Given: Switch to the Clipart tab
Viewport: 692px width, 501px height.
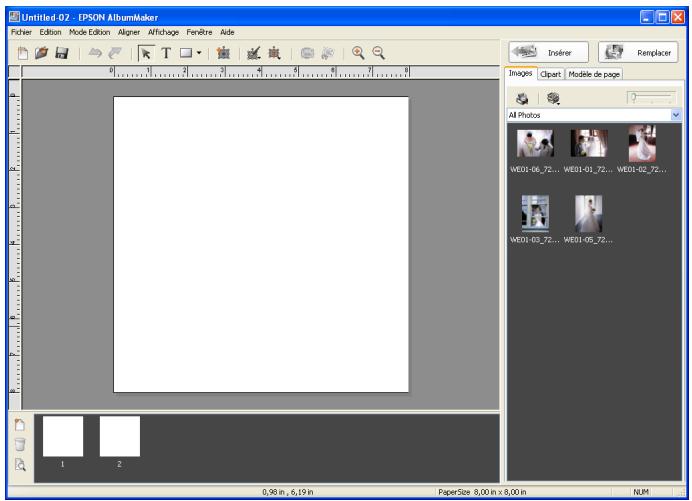Looking at the screenshot, I should click(550, 74).
